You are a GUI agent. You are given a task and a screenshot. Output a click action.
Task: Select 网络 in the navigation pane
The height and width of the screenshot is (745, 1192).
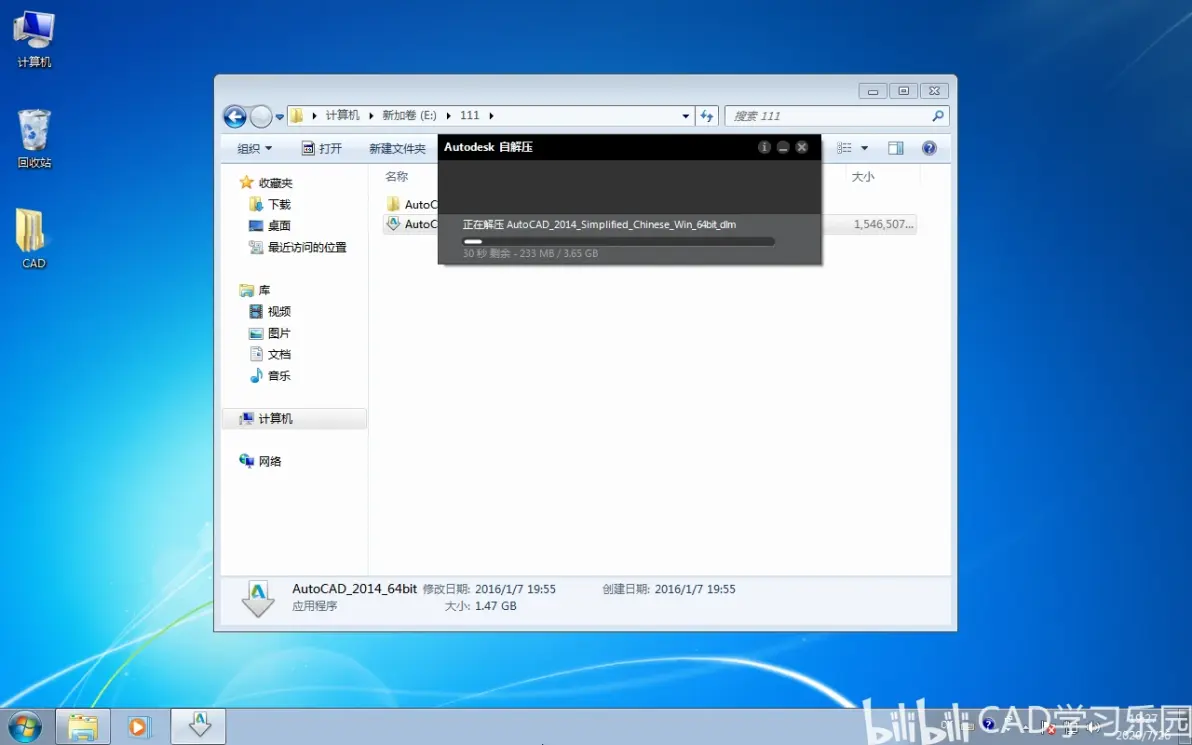coord(260,461)
